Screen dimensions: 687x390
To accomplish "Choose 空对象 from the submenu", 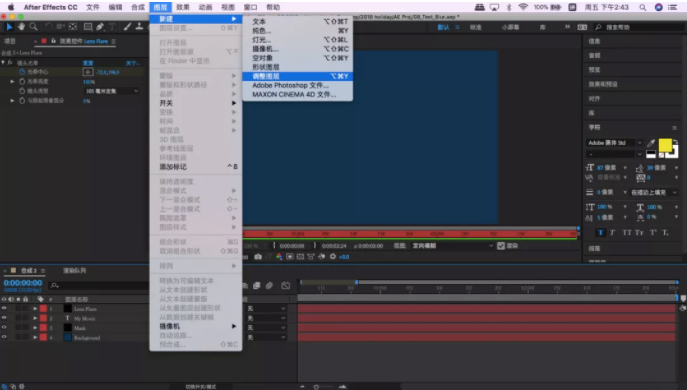I will pos(297,58).
